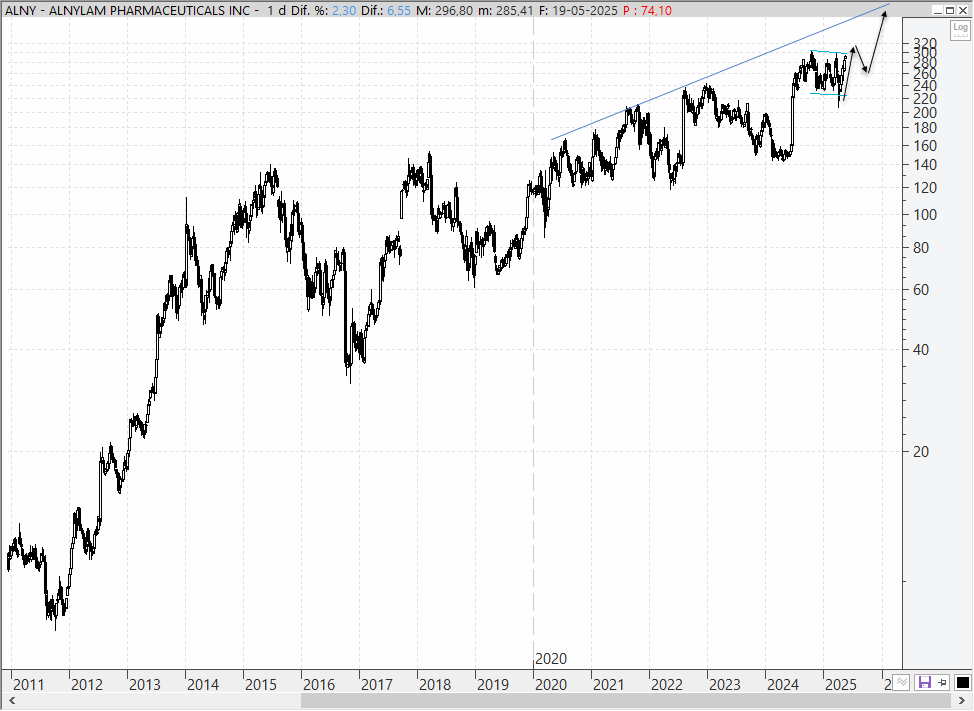Click the 2024 label on time axis
The height and width of the screenshot is (711, 974).
[x=783, y=684]
